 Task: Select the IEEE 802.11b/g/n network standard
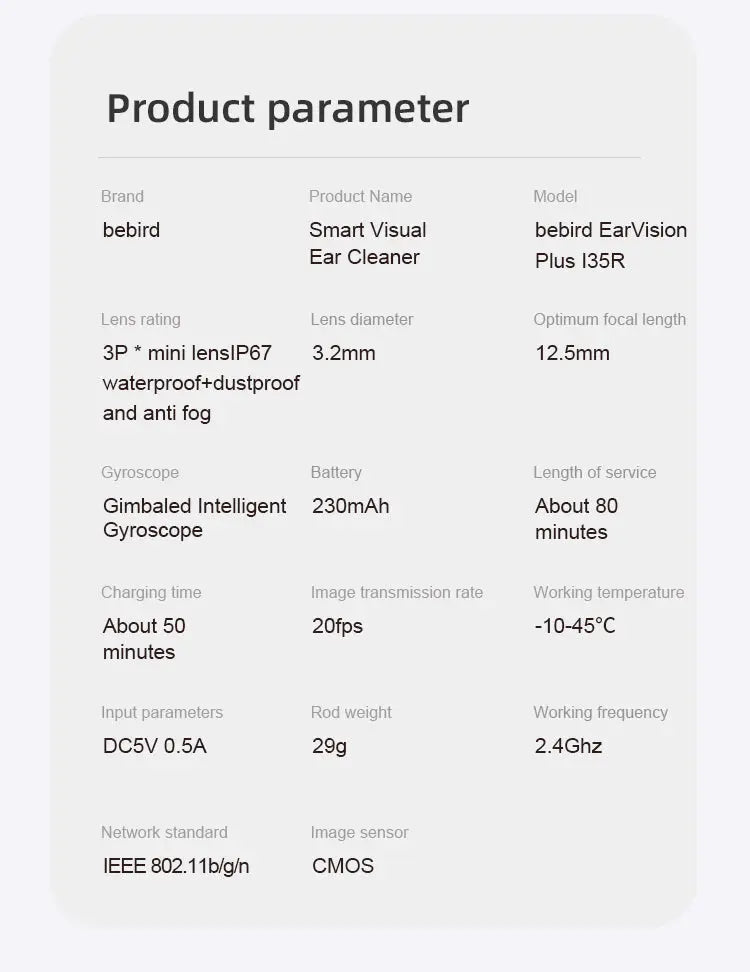176,866
